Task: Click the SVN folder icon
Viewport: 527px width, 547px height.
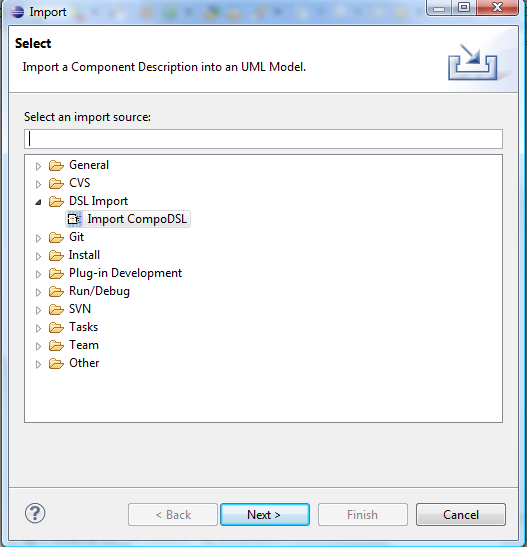Action: [56, 309]
